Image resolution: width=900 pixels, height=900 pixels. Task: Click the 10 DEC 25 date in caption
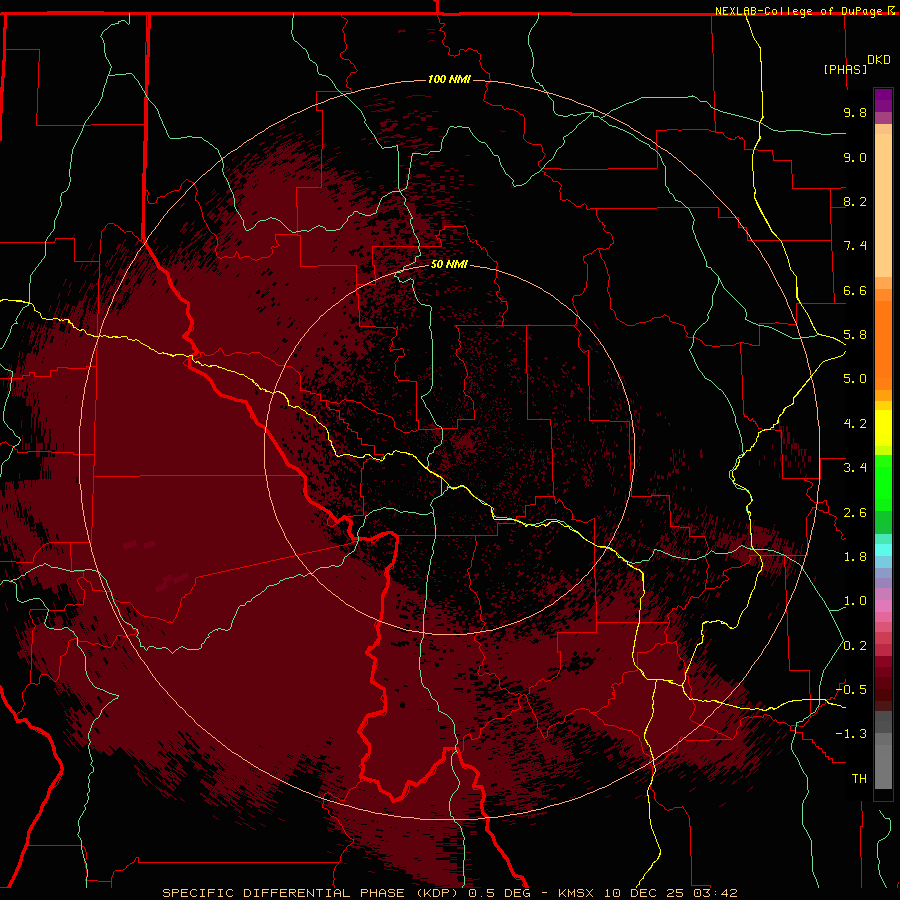pyautogui.click(x=643, y=893)
